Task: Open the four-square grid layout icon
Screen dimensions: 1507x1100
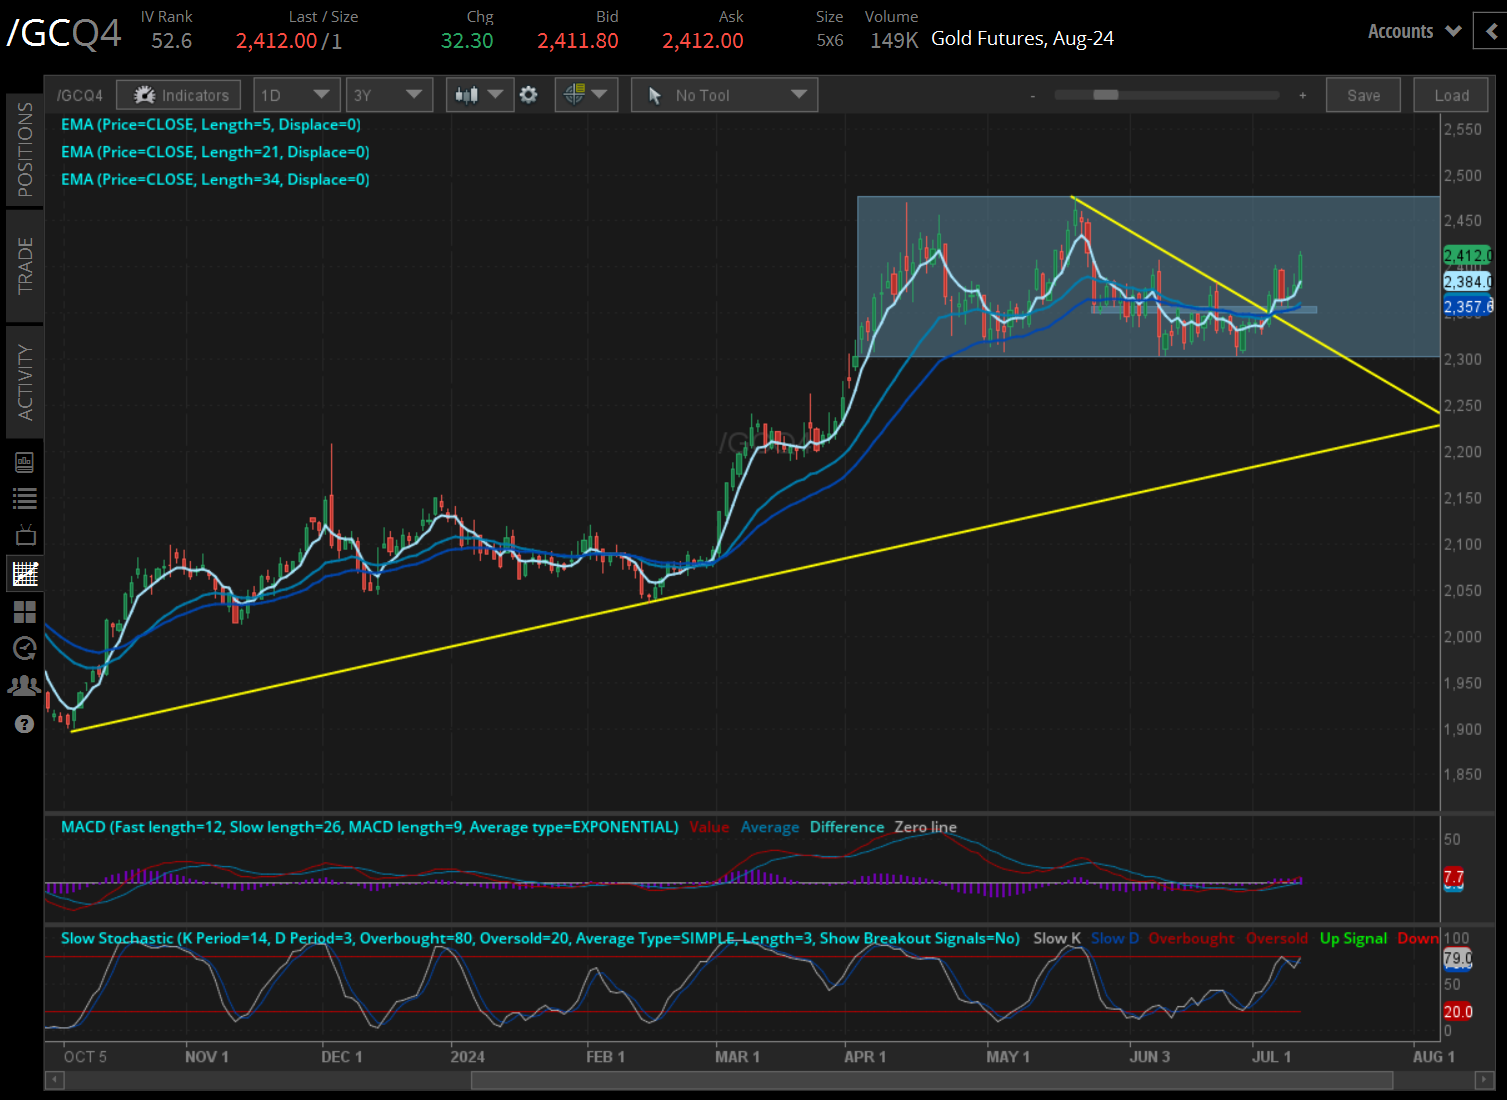Action: 24,611
